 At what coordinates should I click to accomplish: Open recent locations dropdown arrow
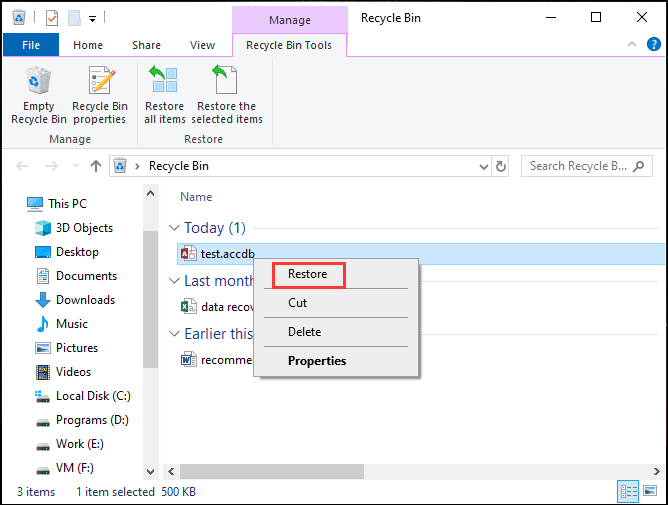[x=75, y=166]
